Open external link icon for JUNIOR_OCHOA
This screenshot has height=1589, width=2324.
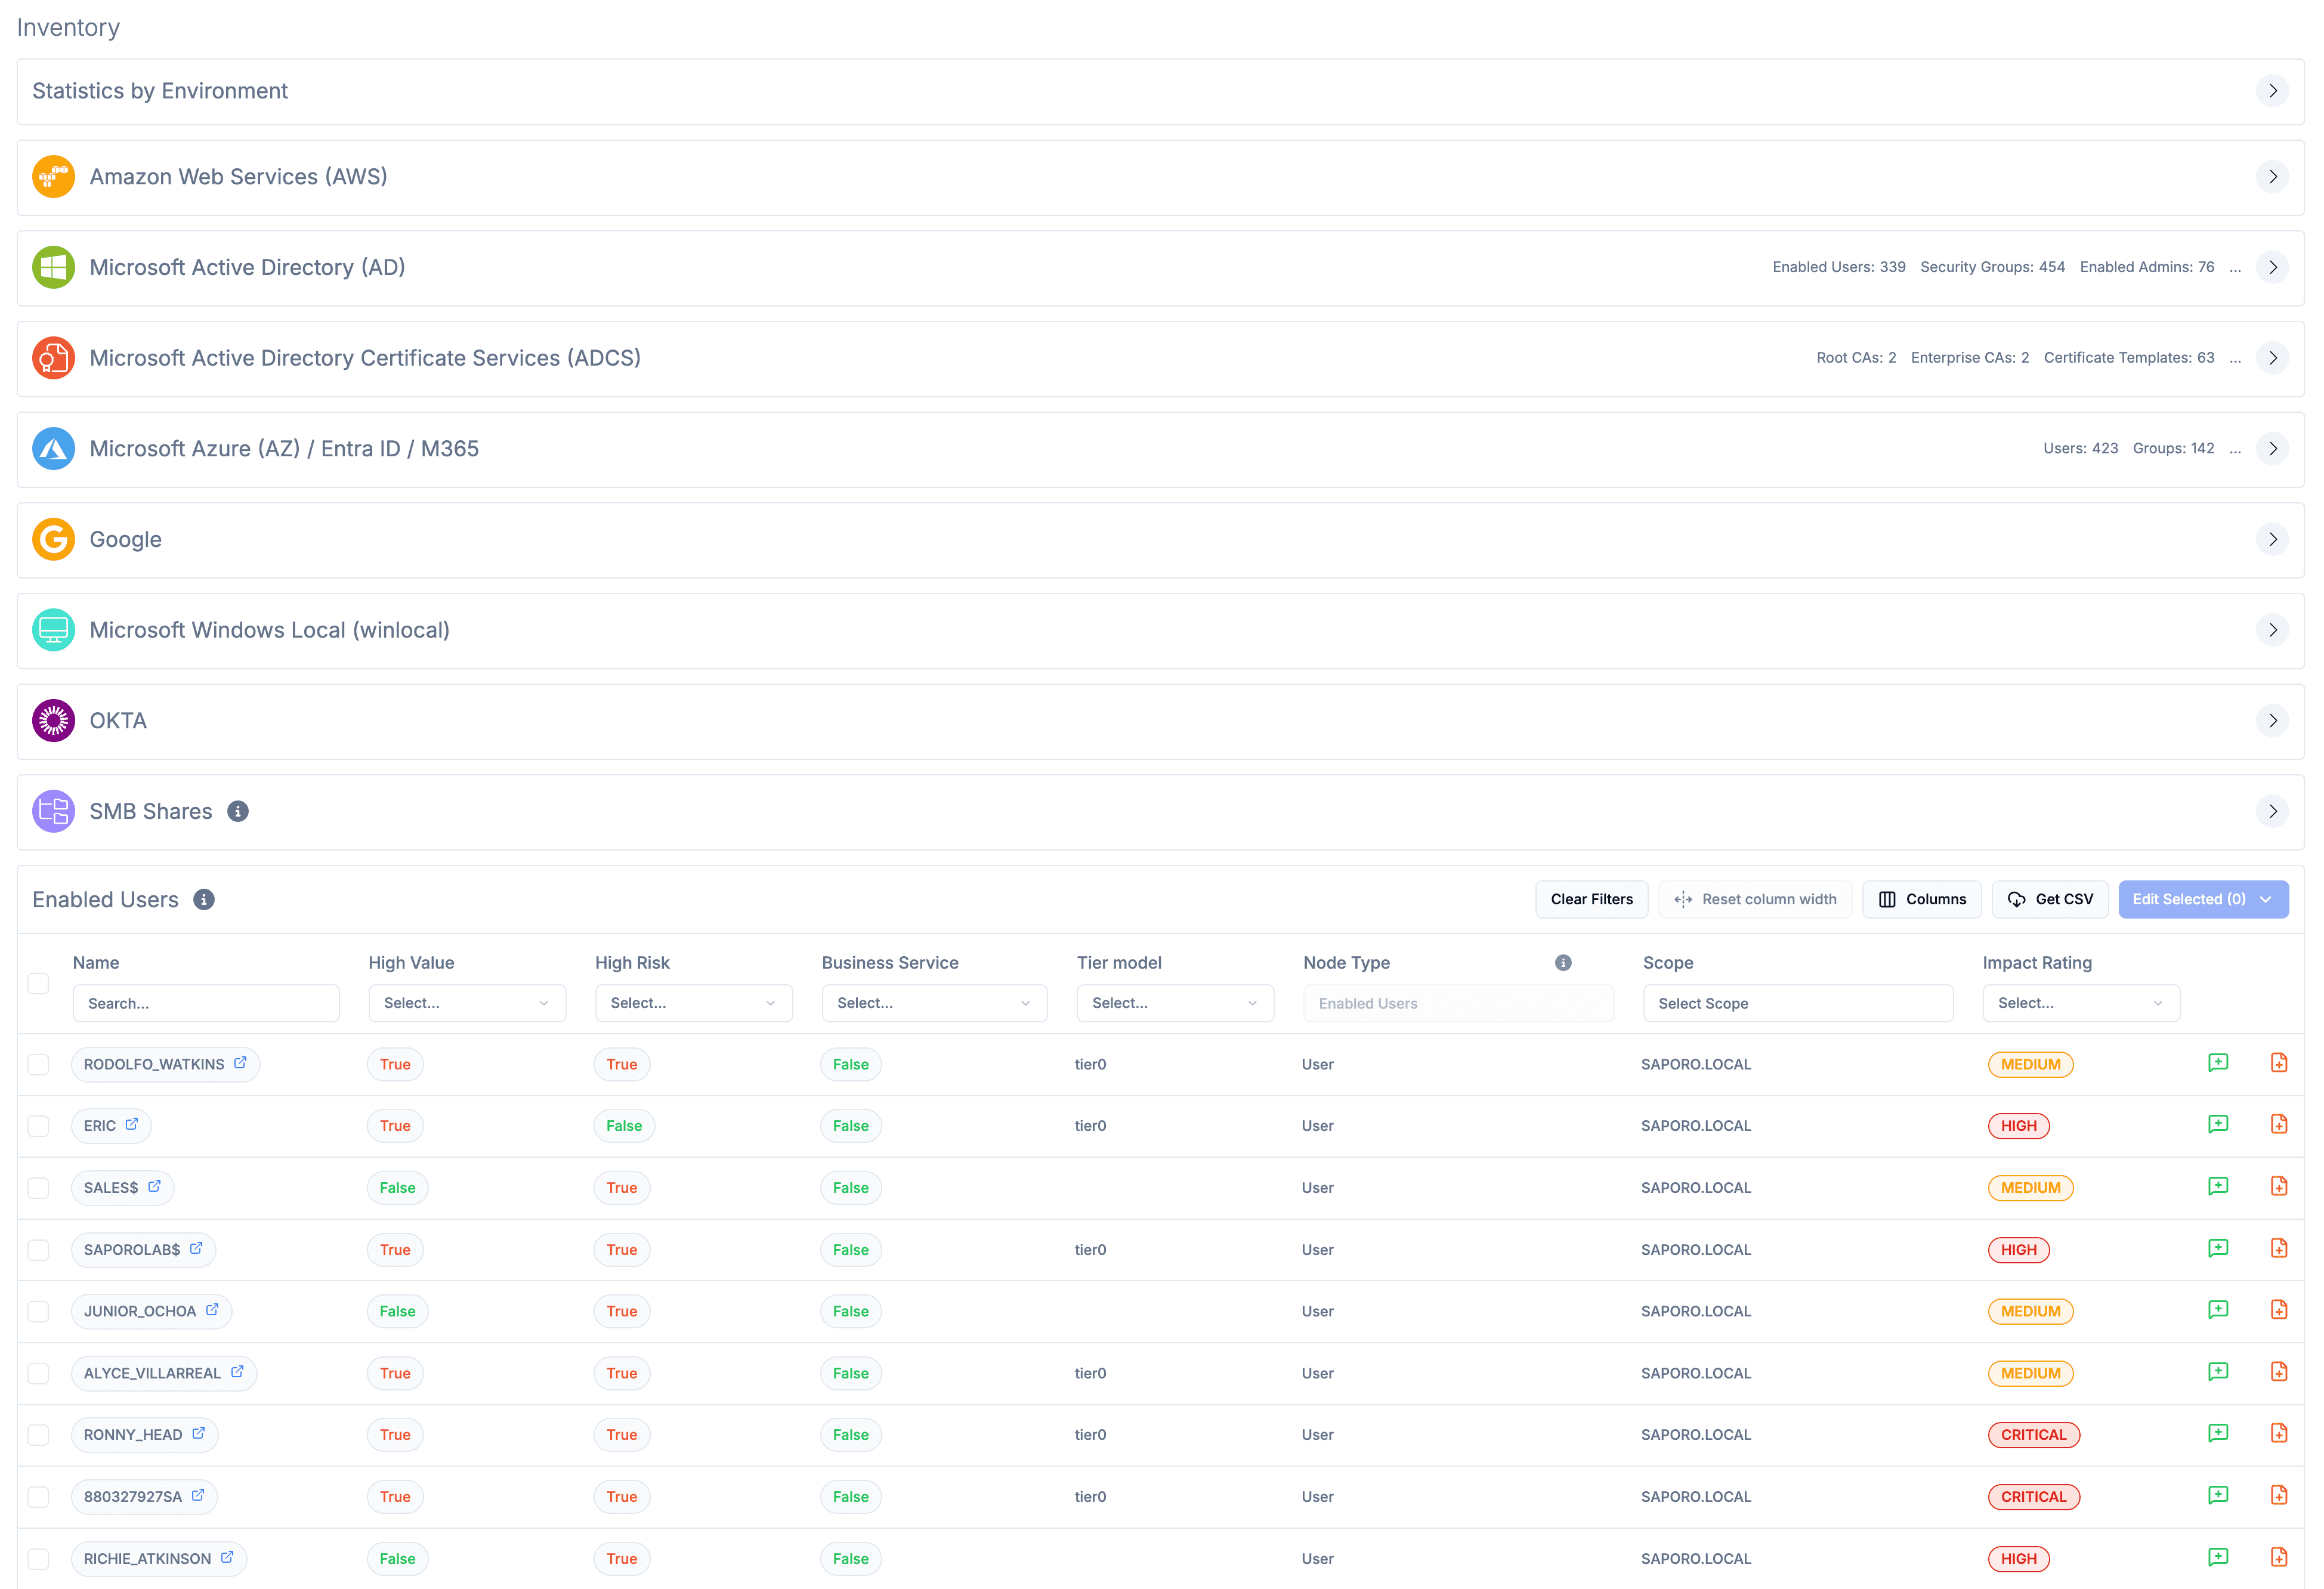tap(212, 1310)
